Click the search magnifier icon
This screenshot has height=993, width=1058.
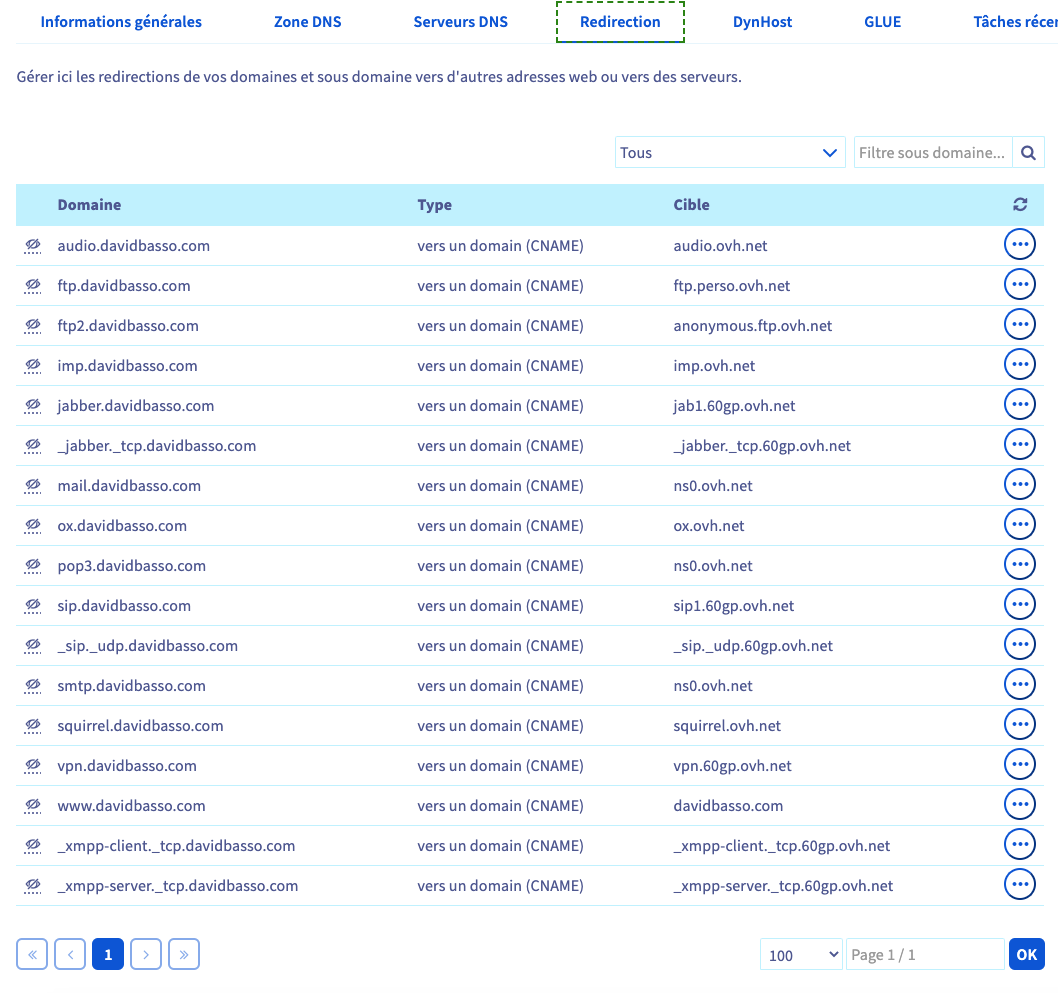[x=1028, y=153]
